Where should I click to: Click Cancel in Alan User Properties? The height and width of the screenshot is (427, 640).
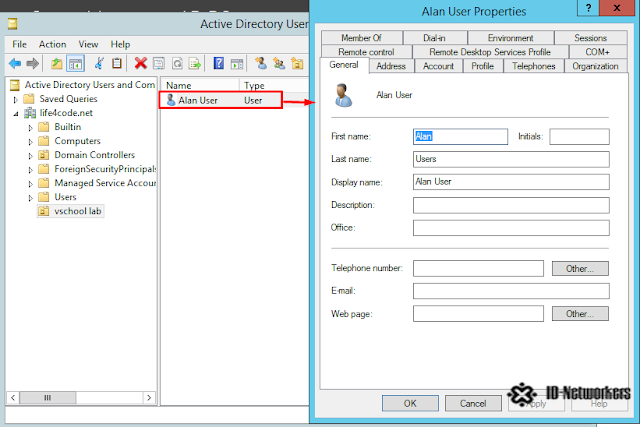point(473,403)
